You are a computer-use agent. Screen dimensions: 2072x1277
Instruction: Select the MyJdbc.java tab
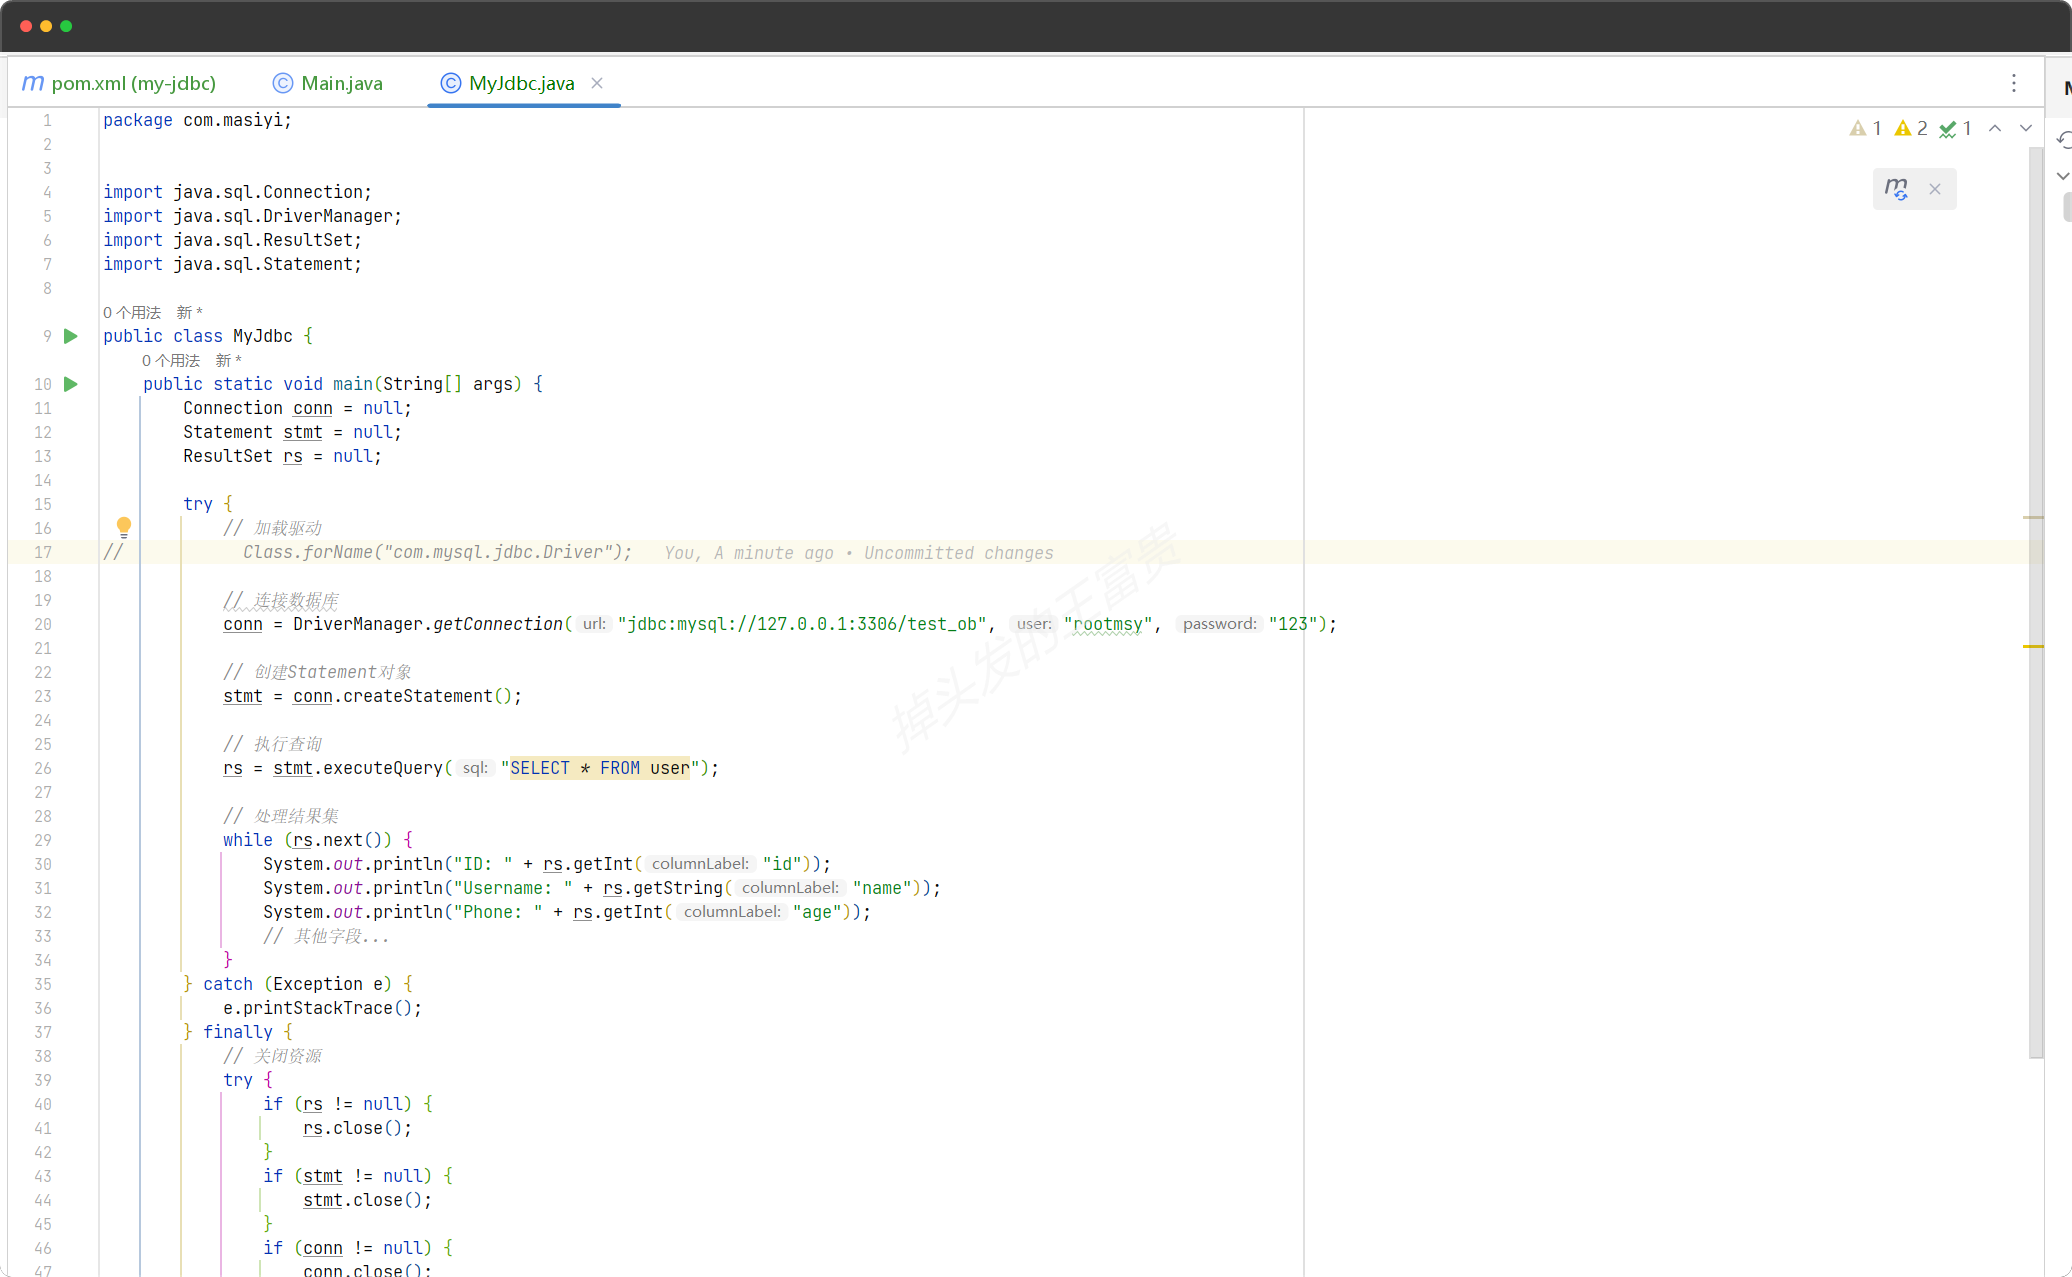click(522, 81)
